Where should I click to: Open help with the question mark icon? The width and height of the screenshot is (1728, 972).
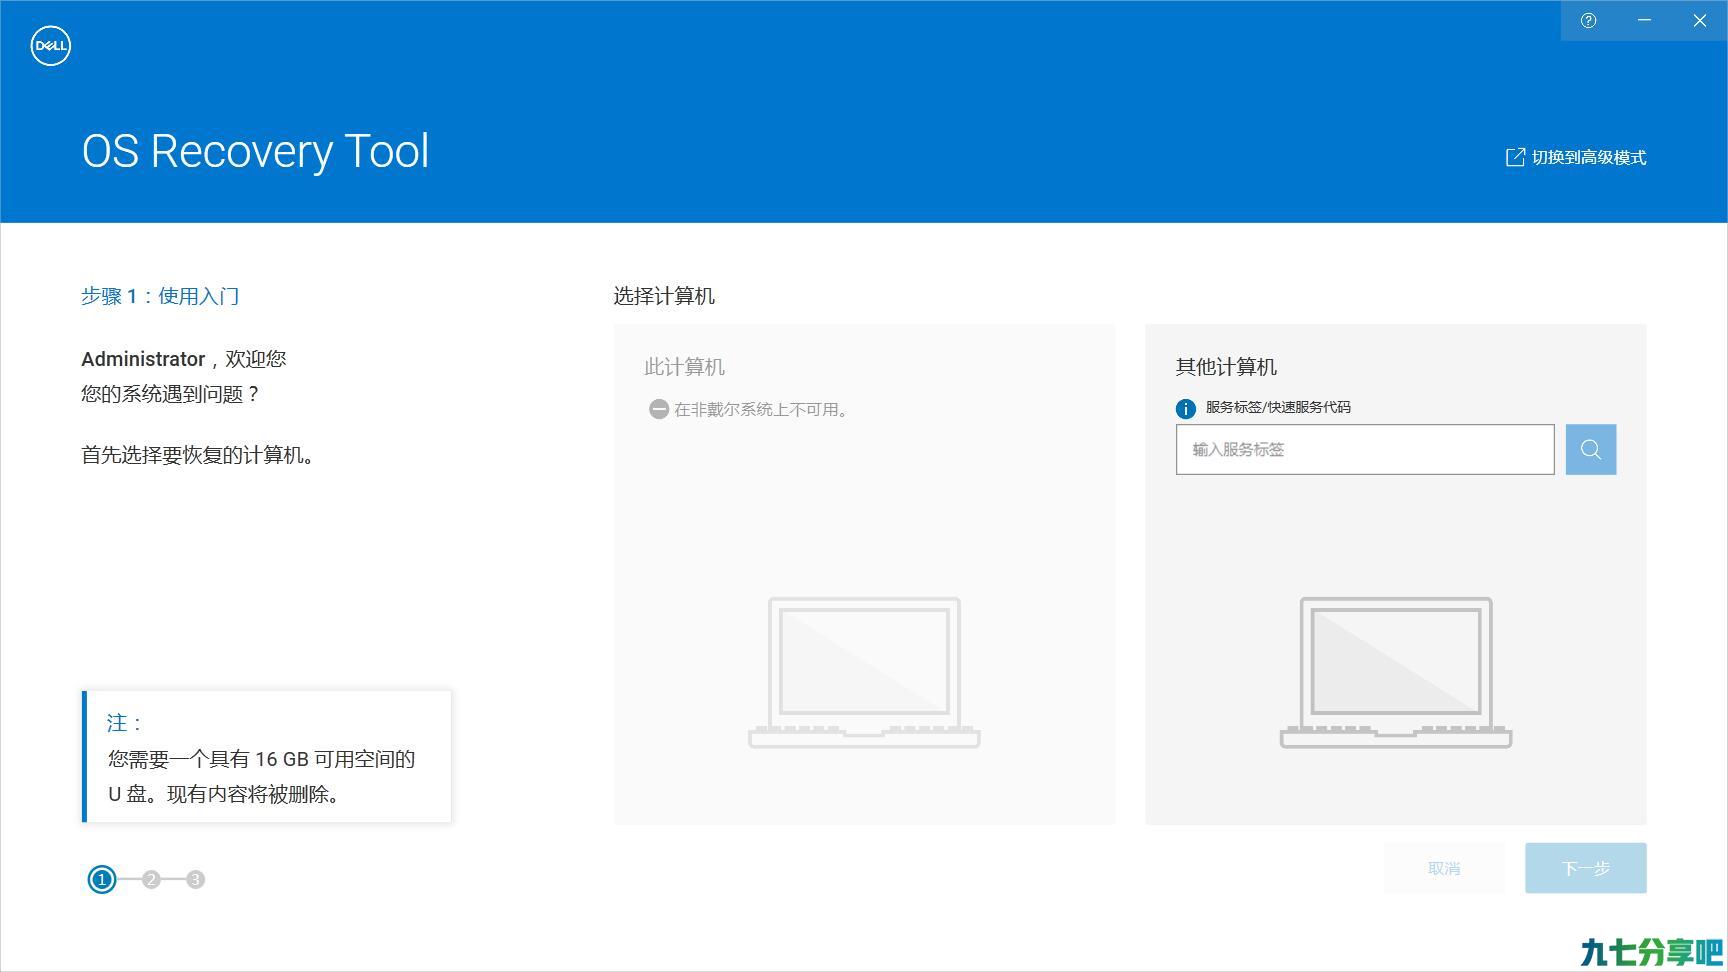(1588, 20)
